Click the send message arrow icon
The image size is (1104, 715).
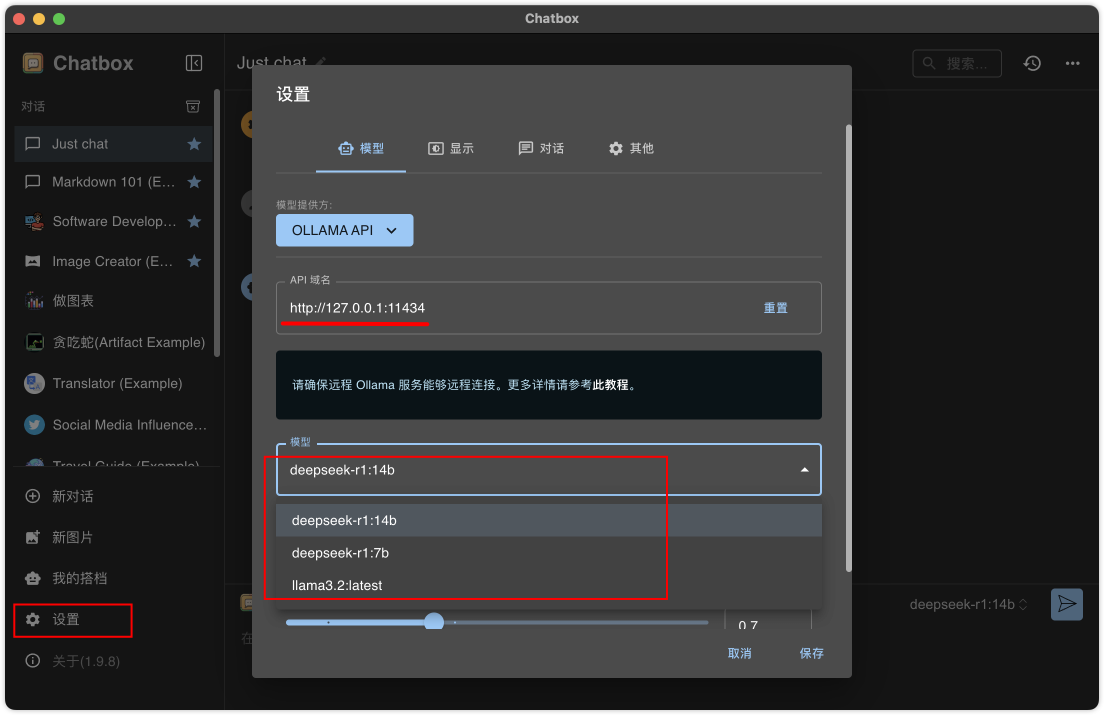tap(1067, 604)
